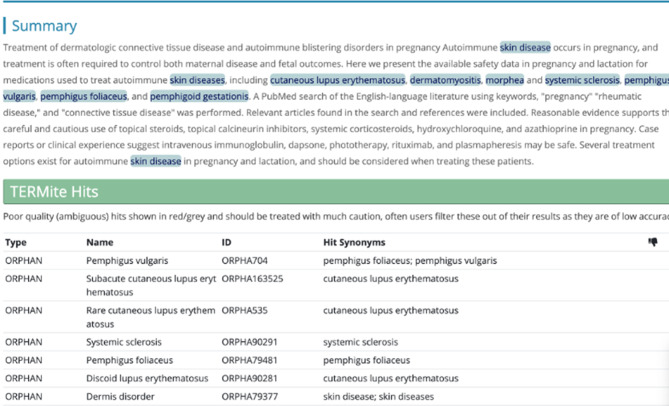This screenshot has height=406, width=669.
Task: Click highlighted 'systemic sclerosis' in summary
Action: pos(582,80)
